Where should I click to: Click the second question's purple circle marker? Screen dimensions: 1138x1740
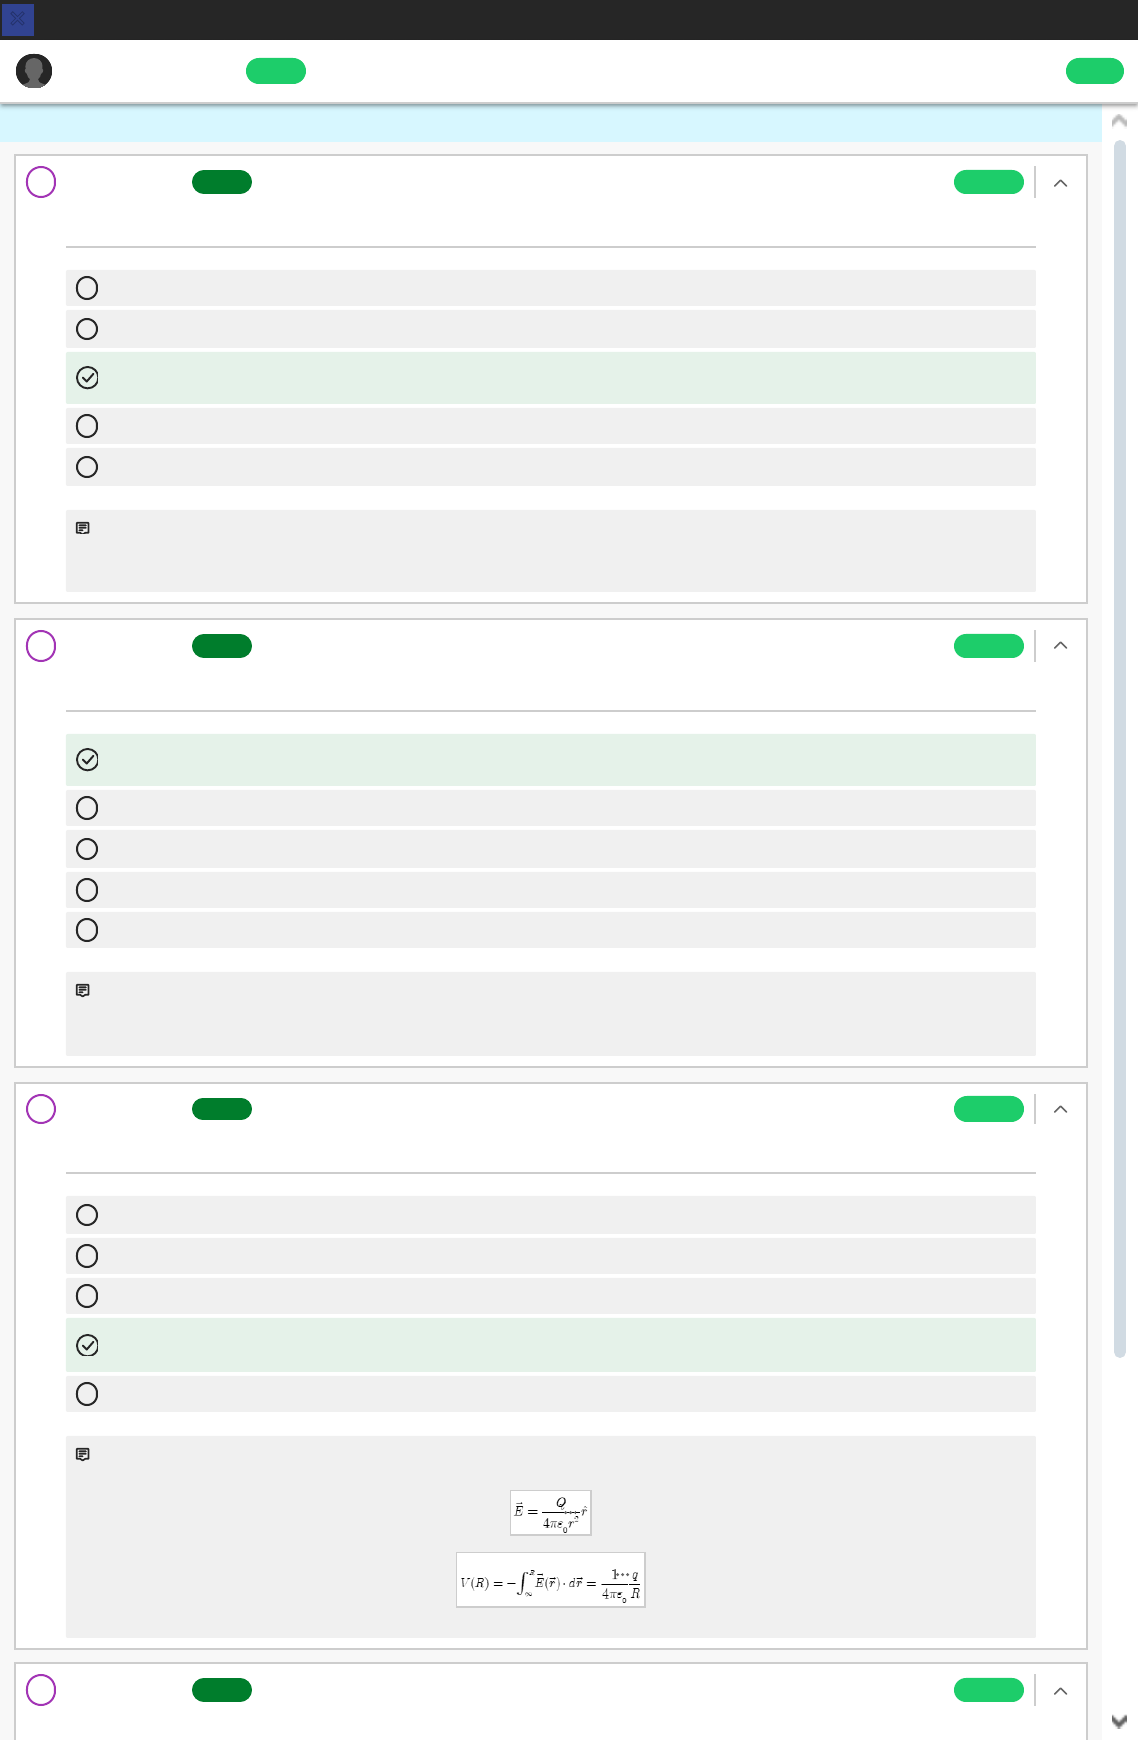point(41,646)
